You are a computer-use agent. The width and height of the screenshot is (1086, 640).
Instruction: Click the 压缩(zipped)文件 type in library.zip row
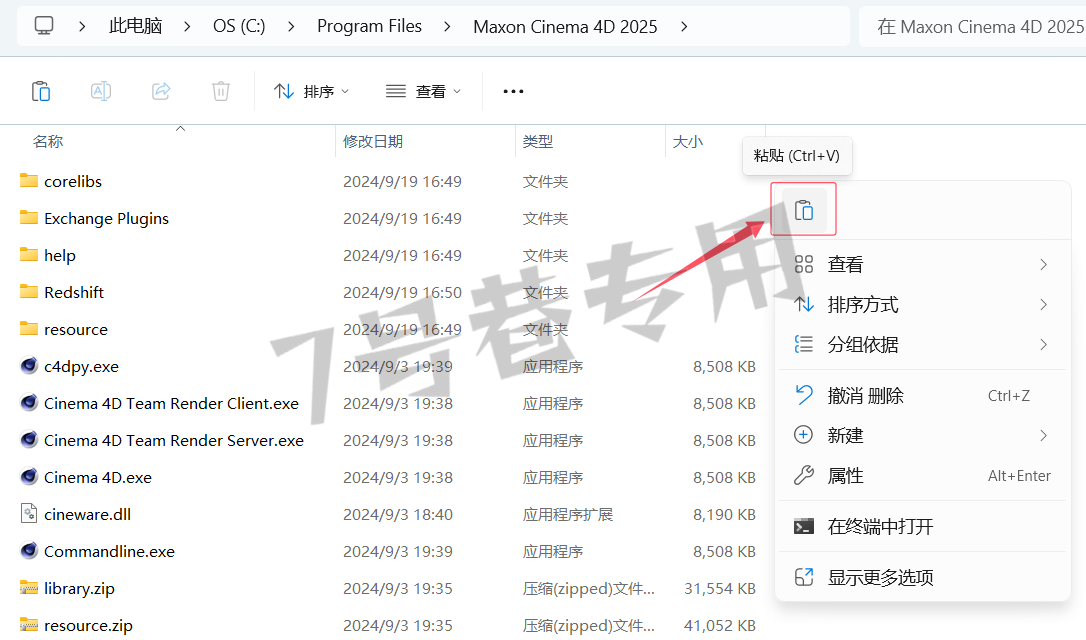coord(589,588)
